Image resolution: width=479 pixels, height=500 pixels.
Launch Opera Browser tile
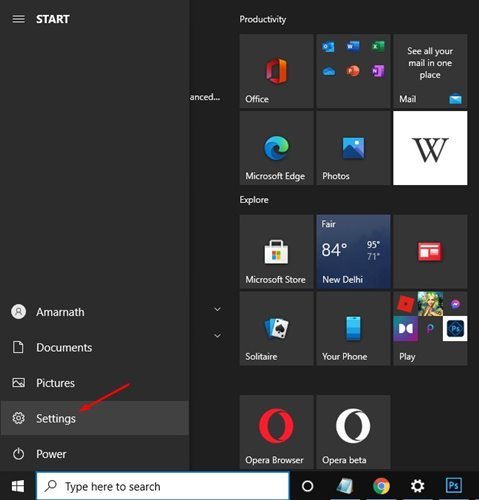276,432
